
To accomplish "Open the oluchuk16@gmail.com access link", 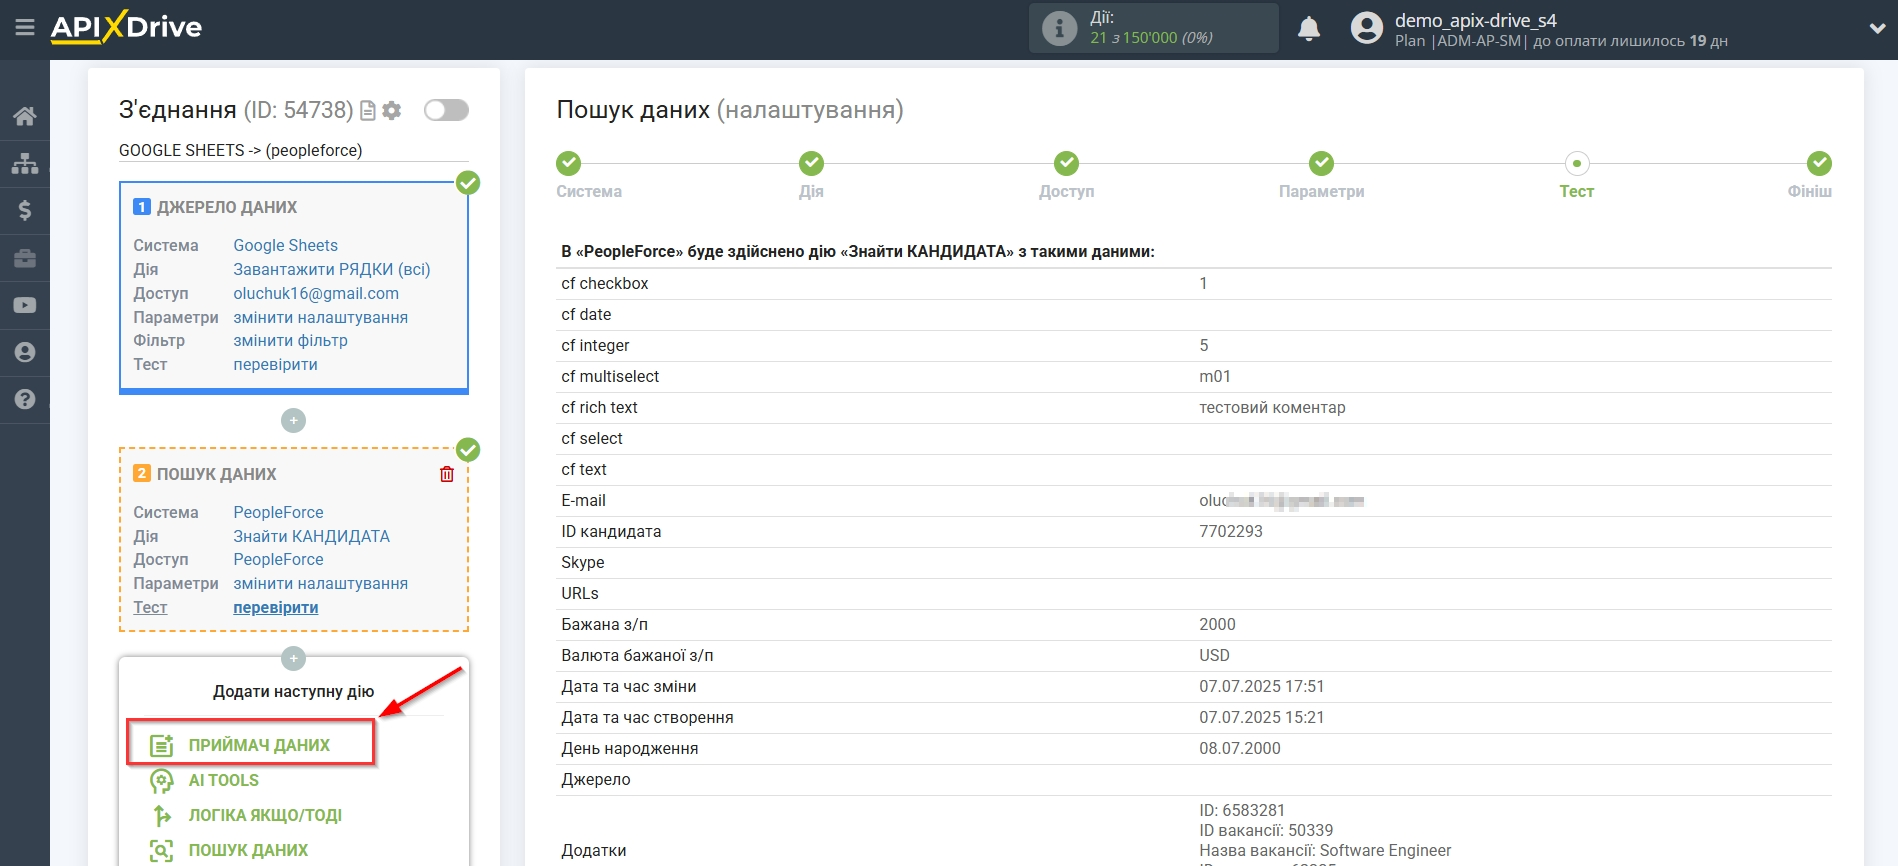I will pos(316,293).
